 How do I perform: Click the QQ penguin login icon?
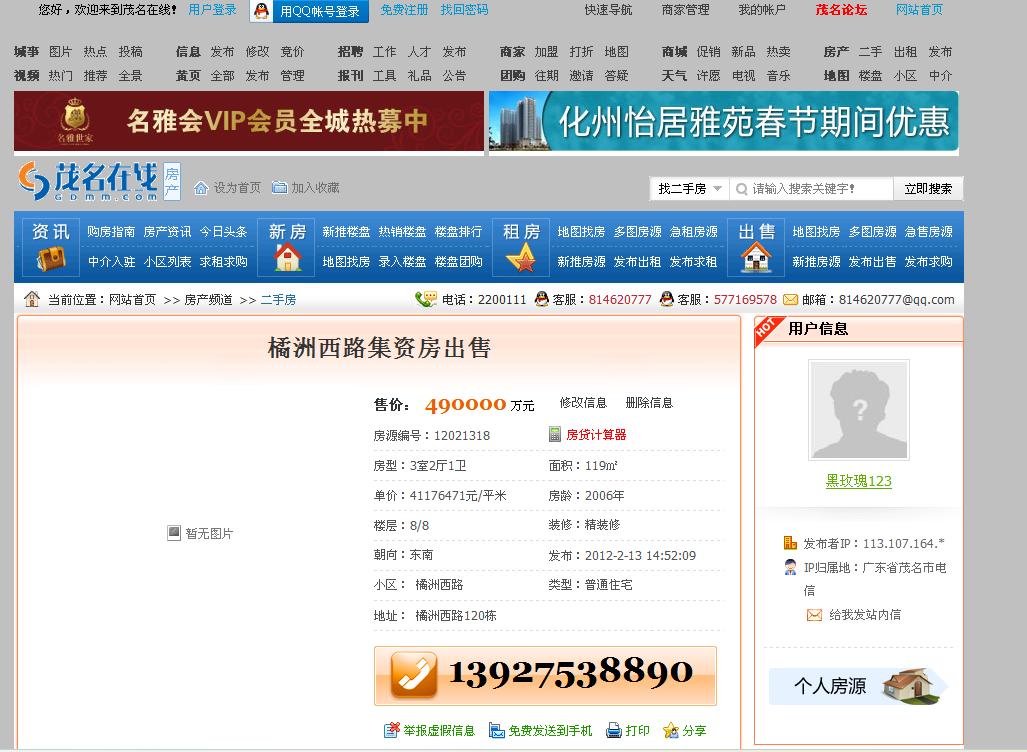tap(261, 11)
